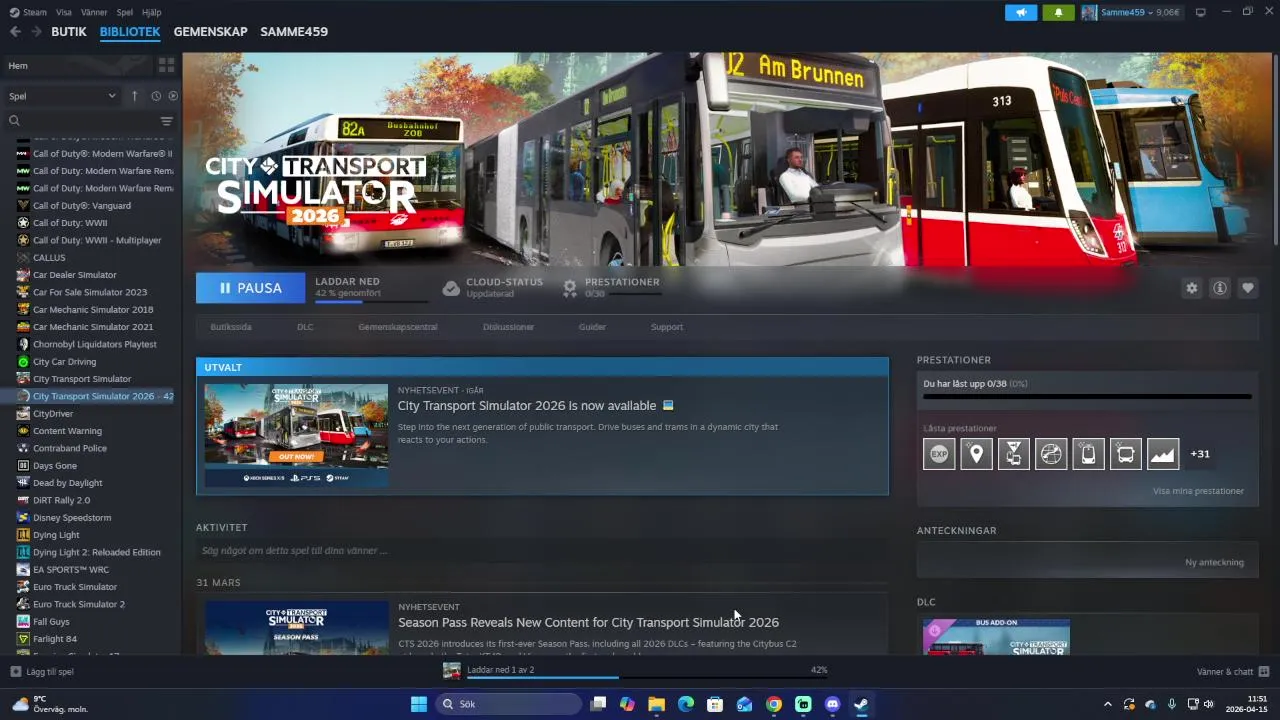Click the achievements progress bar in sidebar
Image resolution: width=1280 pixels, height=720 pixels.
1087,397
